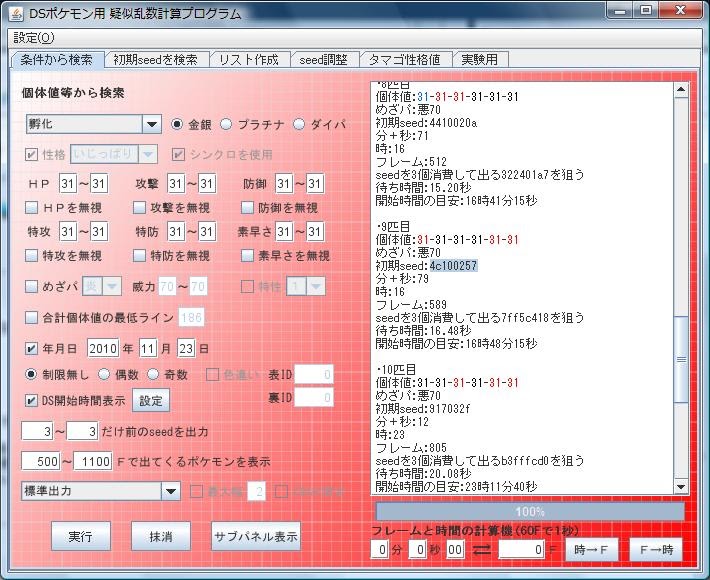Click the text 初期seed:917032f
The width and height of the screenshot is (710, 580).
423,409
